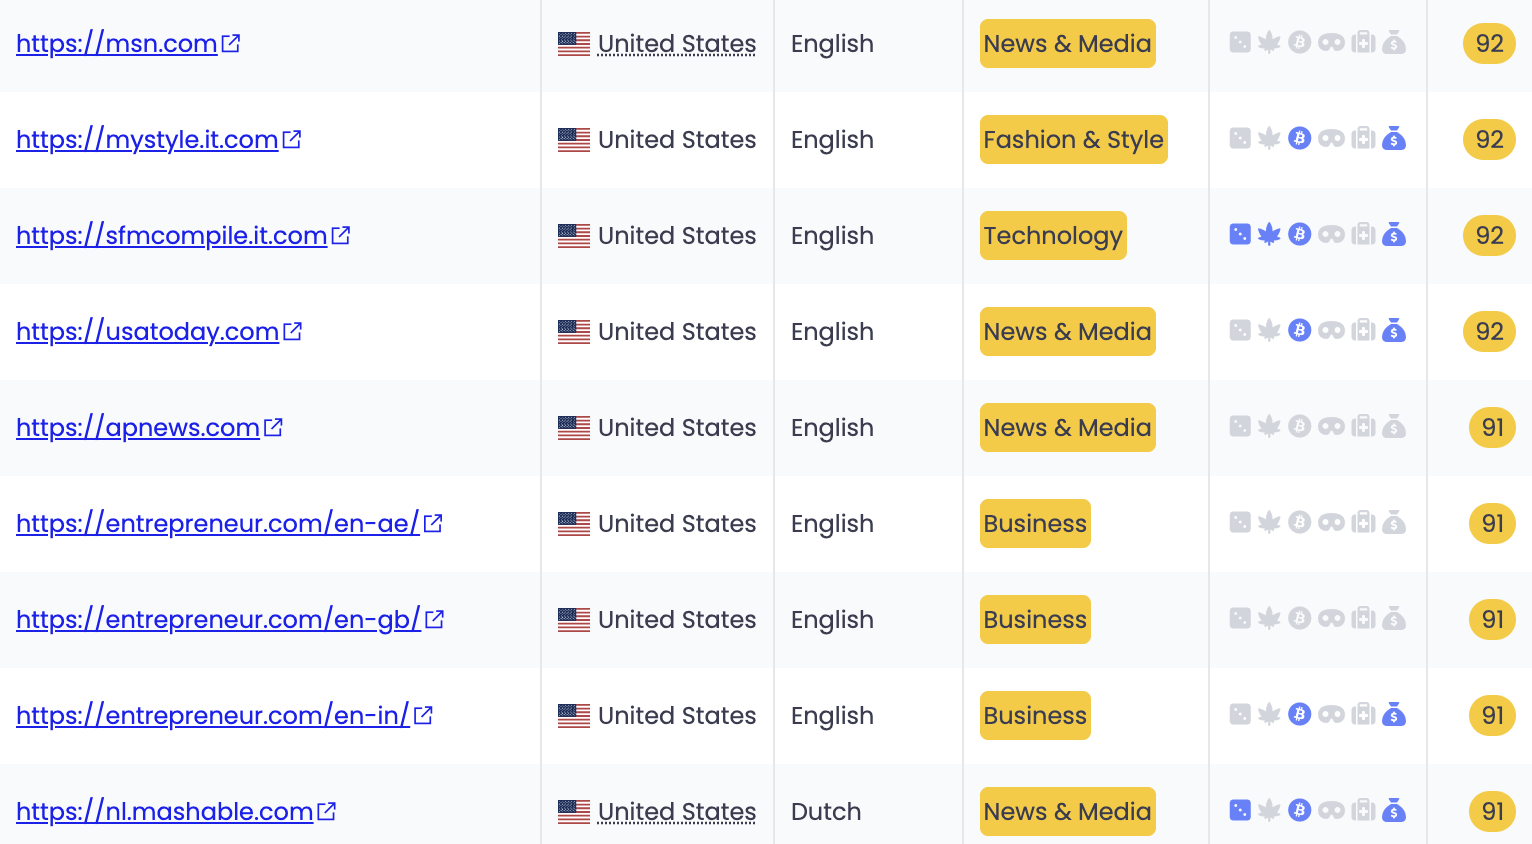
Task: Click the mask icon in the msn.com row
Action: pos(1331,43)
